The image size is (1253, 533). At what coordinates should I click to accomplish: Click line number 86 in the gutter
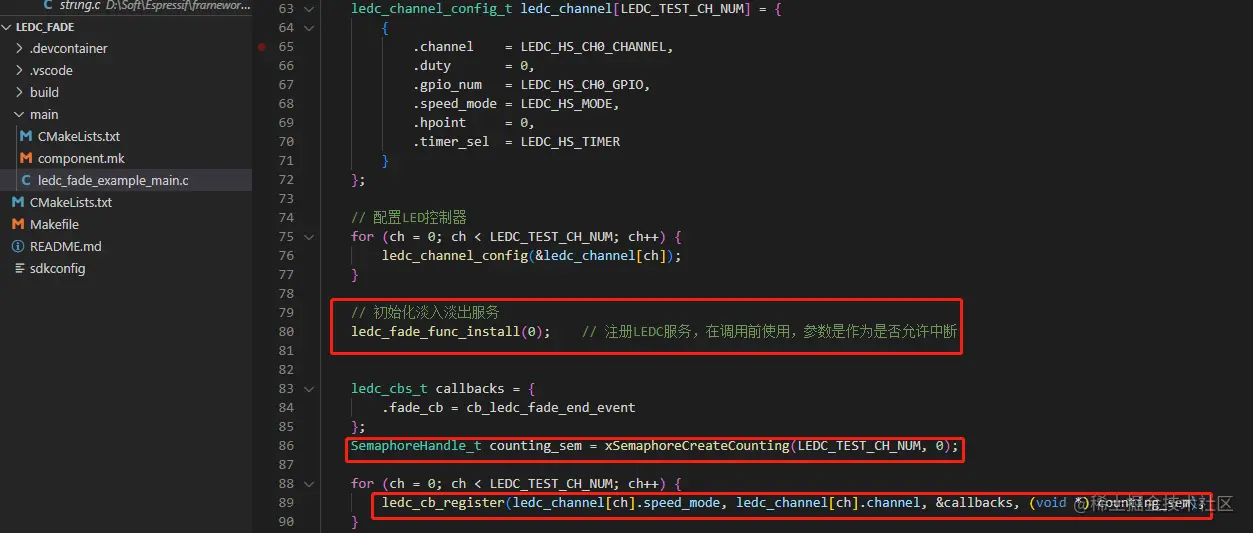tap(286, 445)
